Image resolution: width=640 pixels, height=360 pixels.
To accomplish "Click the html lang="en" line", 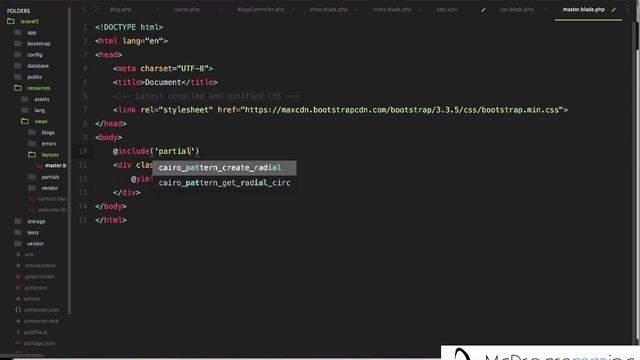I will 131,41.
